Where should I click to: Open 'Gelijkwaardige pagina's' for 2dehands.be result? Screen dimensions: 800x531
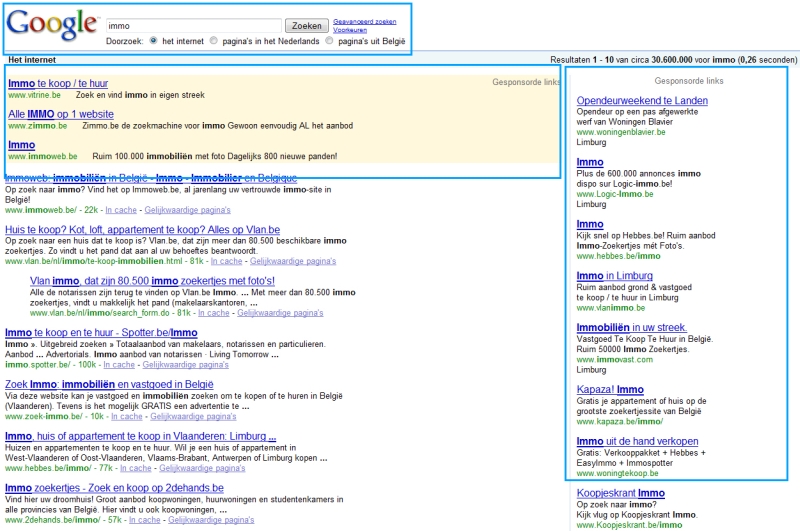pyautogui.click(x=211, y=520)
